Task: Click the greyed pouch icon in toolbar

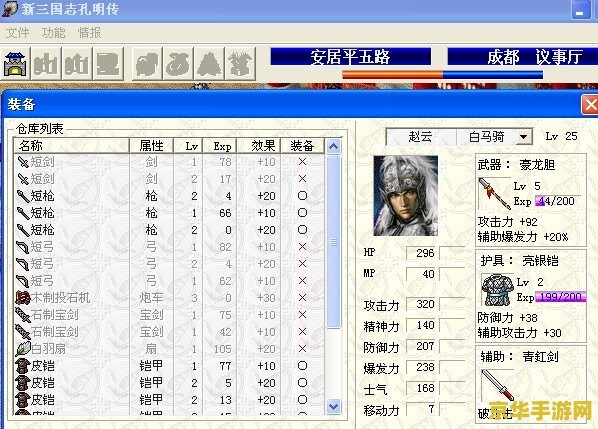Action: 178,64
